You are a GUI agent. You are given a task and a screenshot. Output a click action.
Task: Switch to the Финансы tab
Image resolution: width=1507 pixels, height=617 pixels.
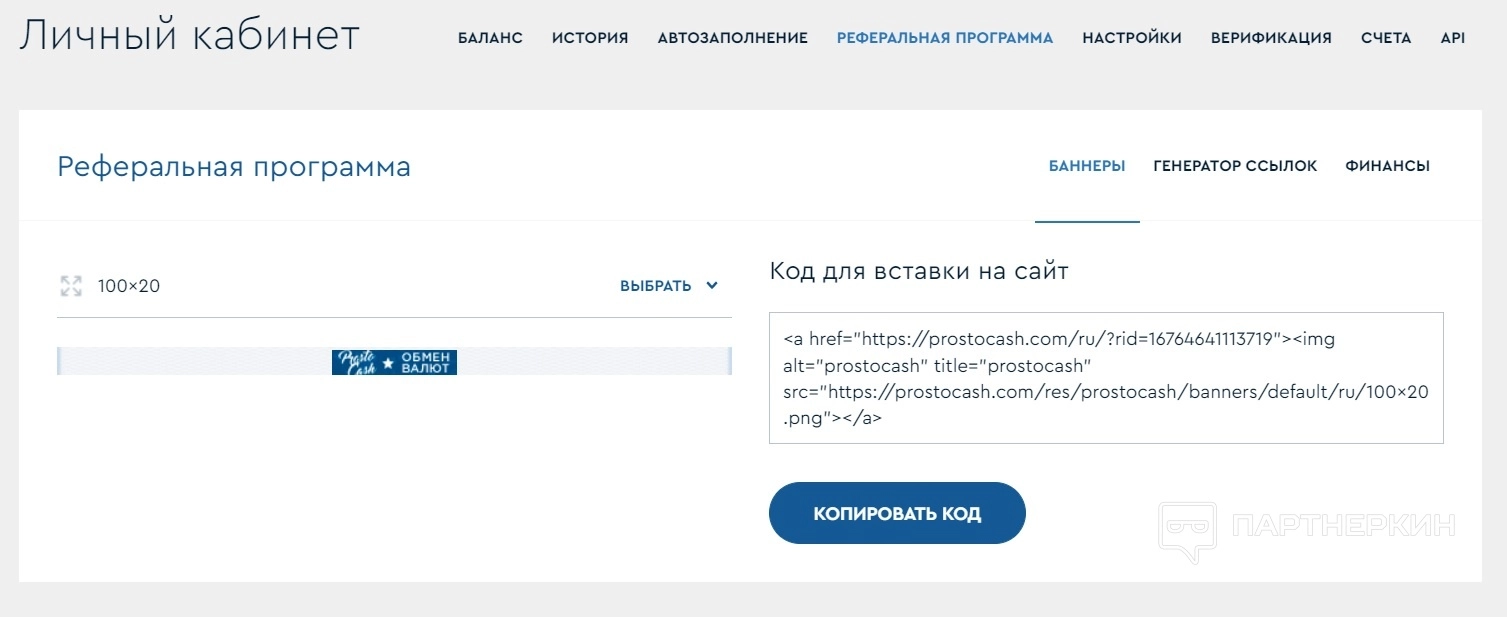point(1387,166)
